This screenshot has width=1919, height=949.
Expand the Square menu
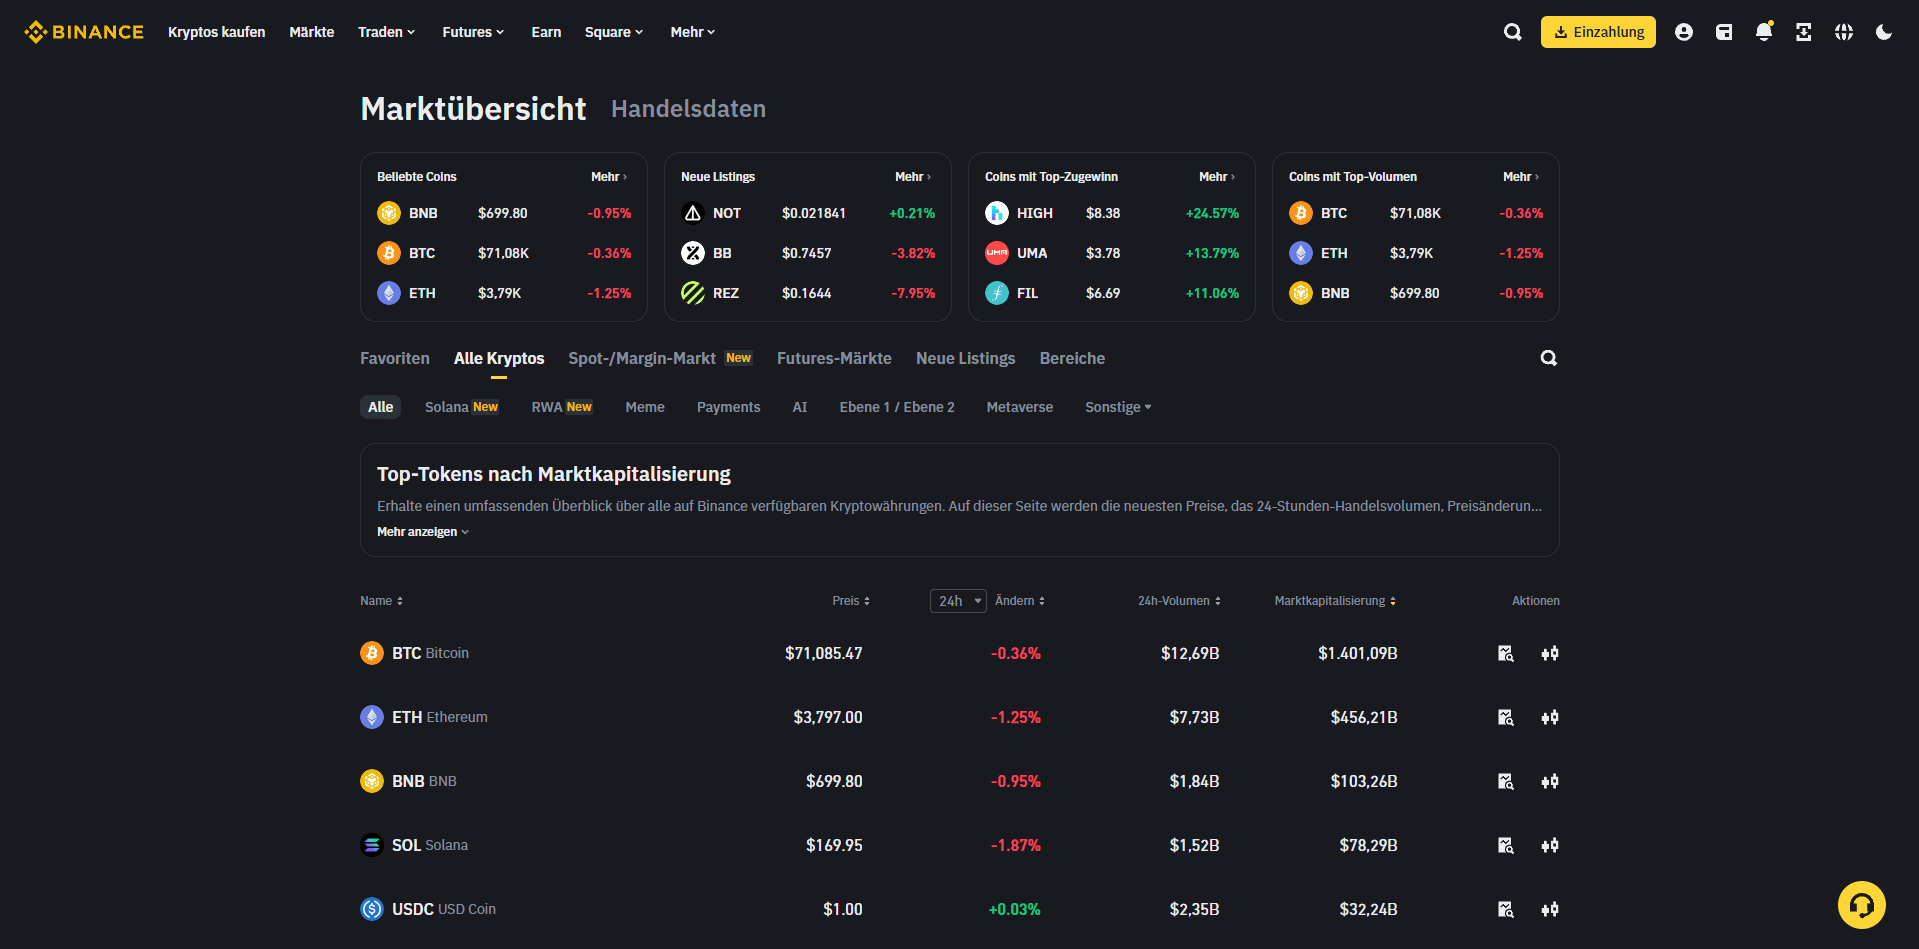click(614, 32)
